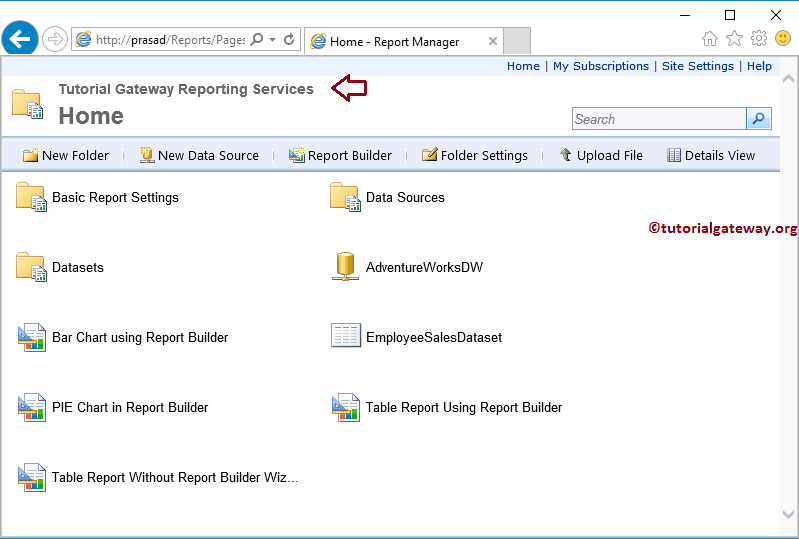
Task: Click the Basic Report Settings folder icon
Action: (31, 197)
